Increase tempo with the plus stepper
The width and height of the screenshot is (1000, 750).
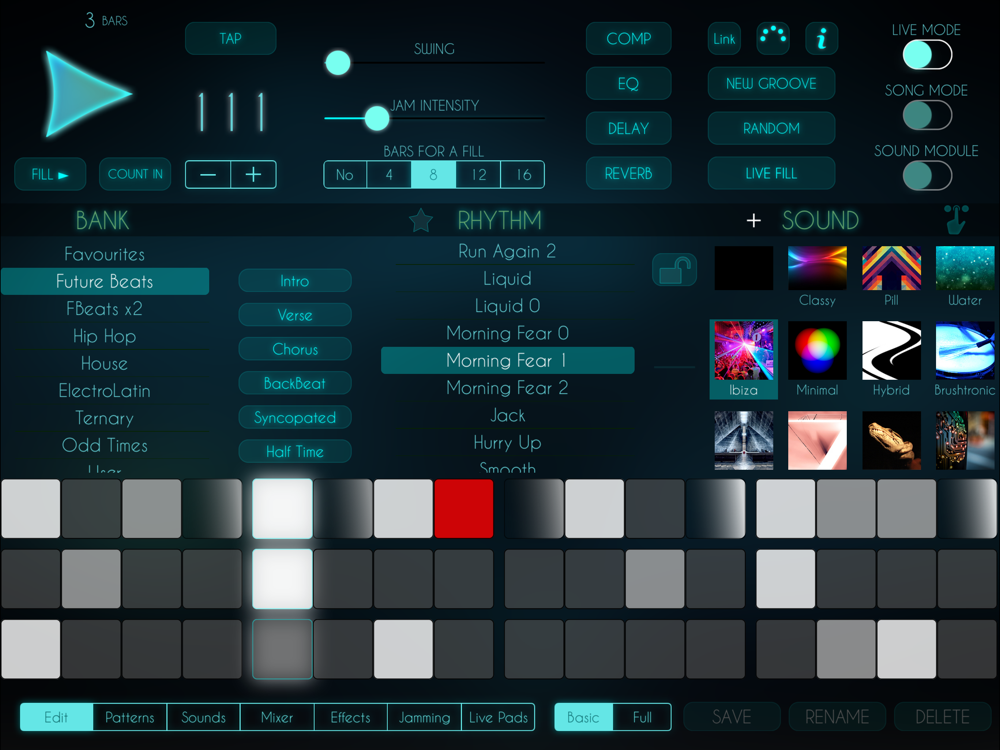254,174
